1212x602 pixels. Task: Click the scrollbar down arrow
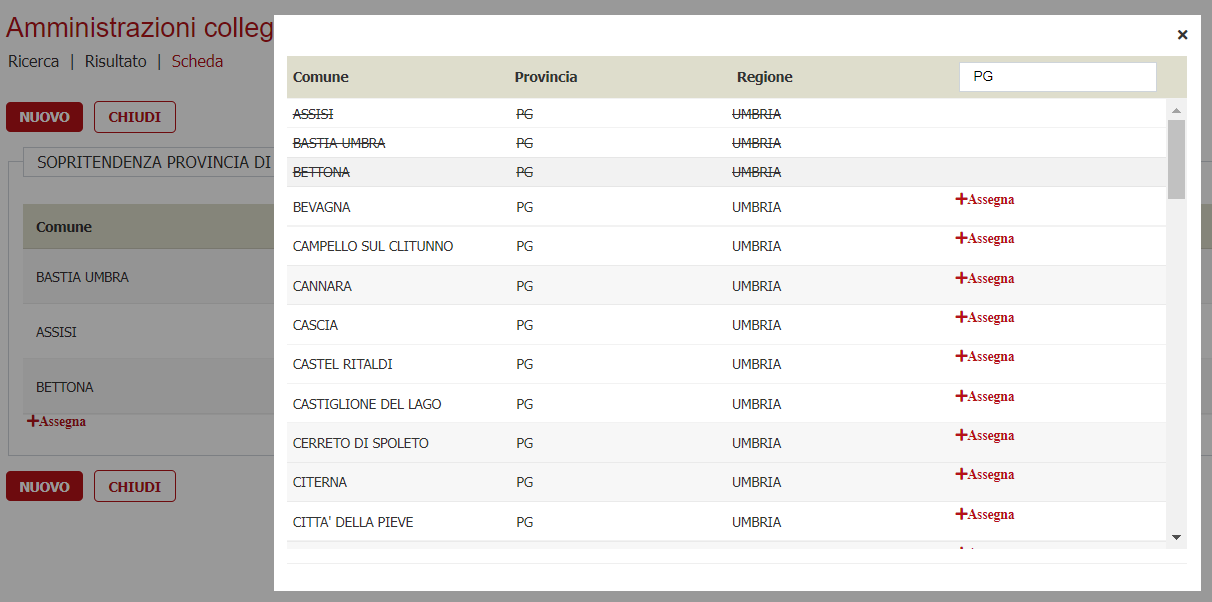(x=1175, y=538)
